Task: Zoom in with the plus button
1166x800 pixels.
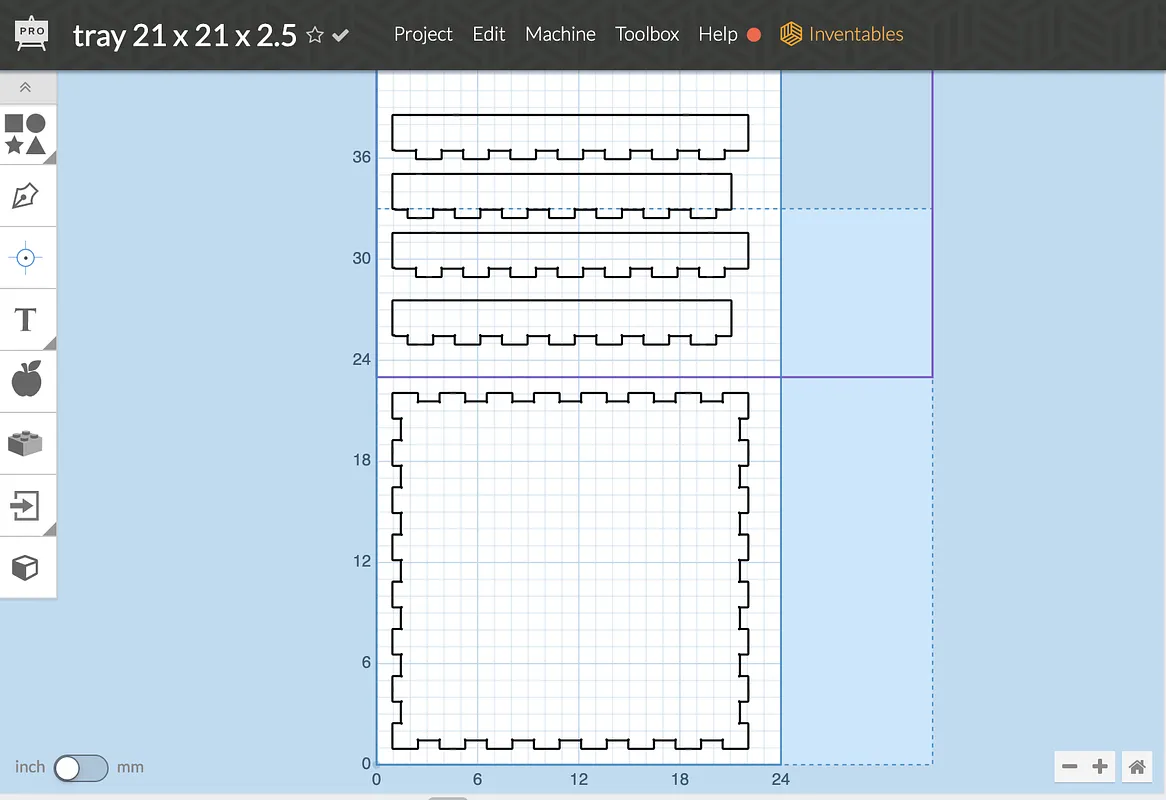Action: click(1100, 767)
